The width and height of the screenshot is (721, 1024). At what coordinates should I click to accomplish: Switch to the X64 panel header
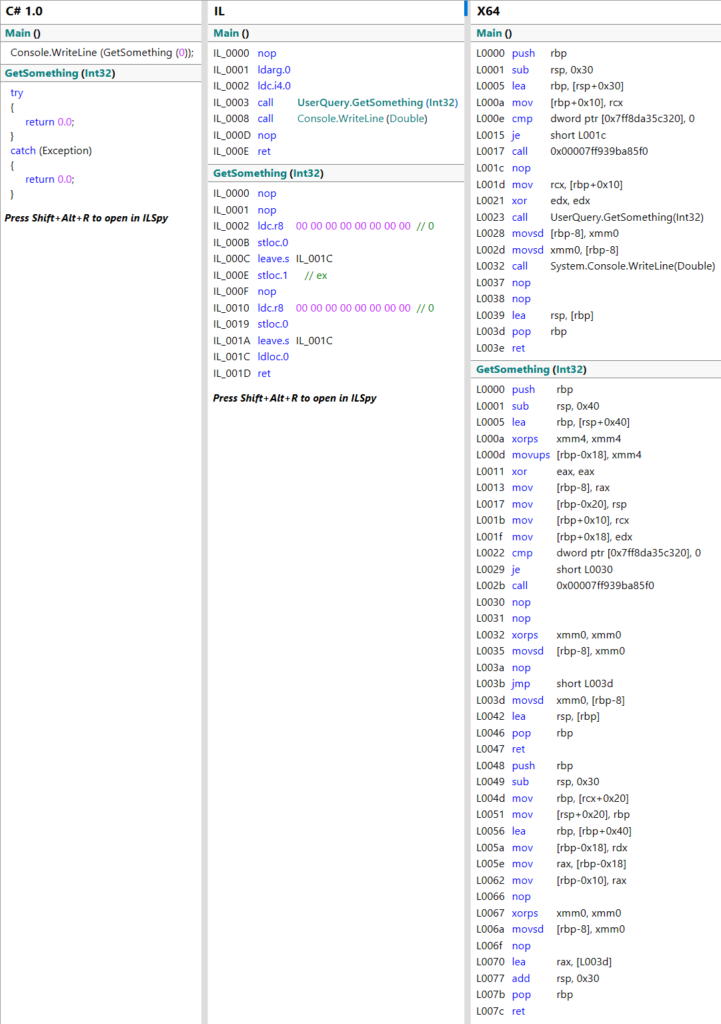coord(488,11)
